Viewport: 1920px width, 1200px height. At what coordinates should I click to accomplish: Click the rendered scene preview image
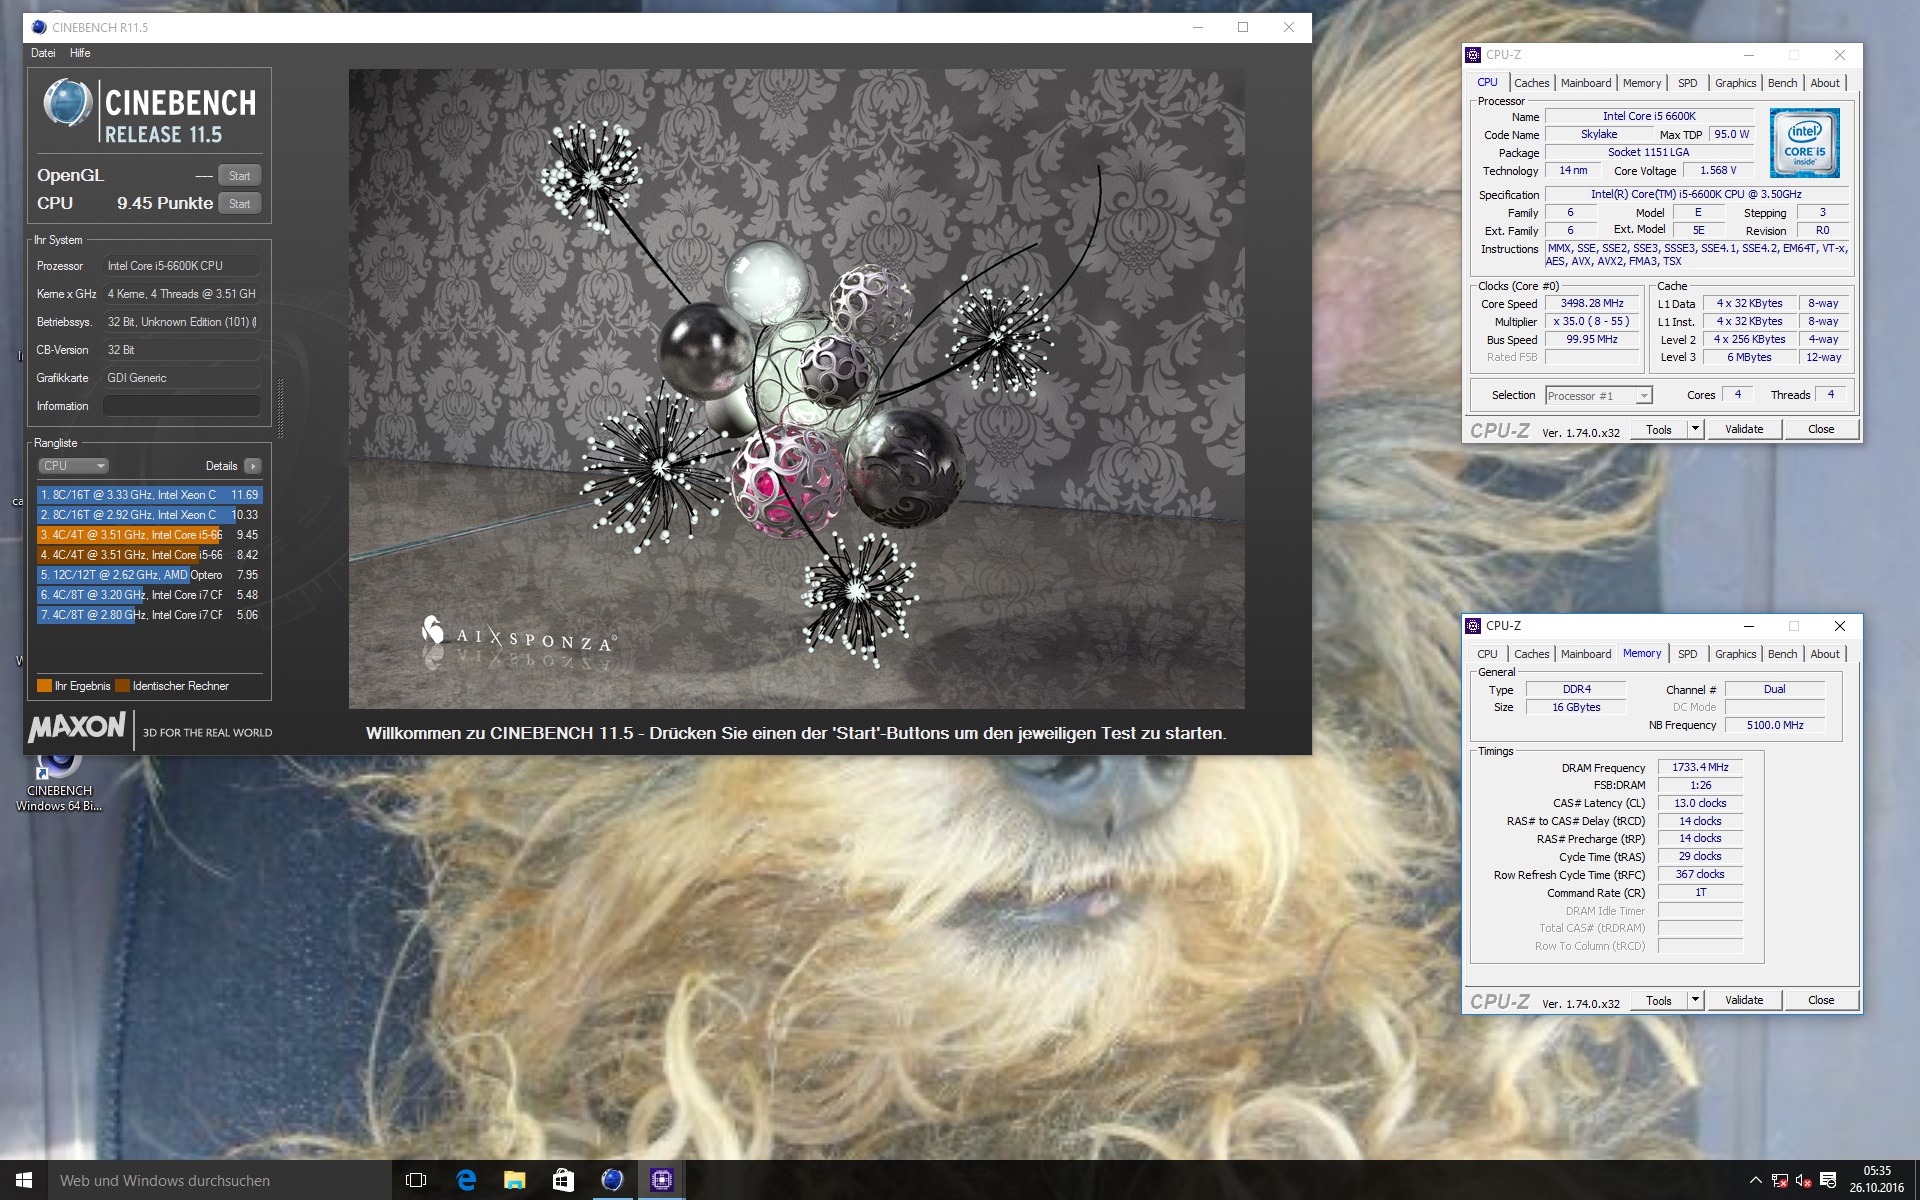coord(796,389)
